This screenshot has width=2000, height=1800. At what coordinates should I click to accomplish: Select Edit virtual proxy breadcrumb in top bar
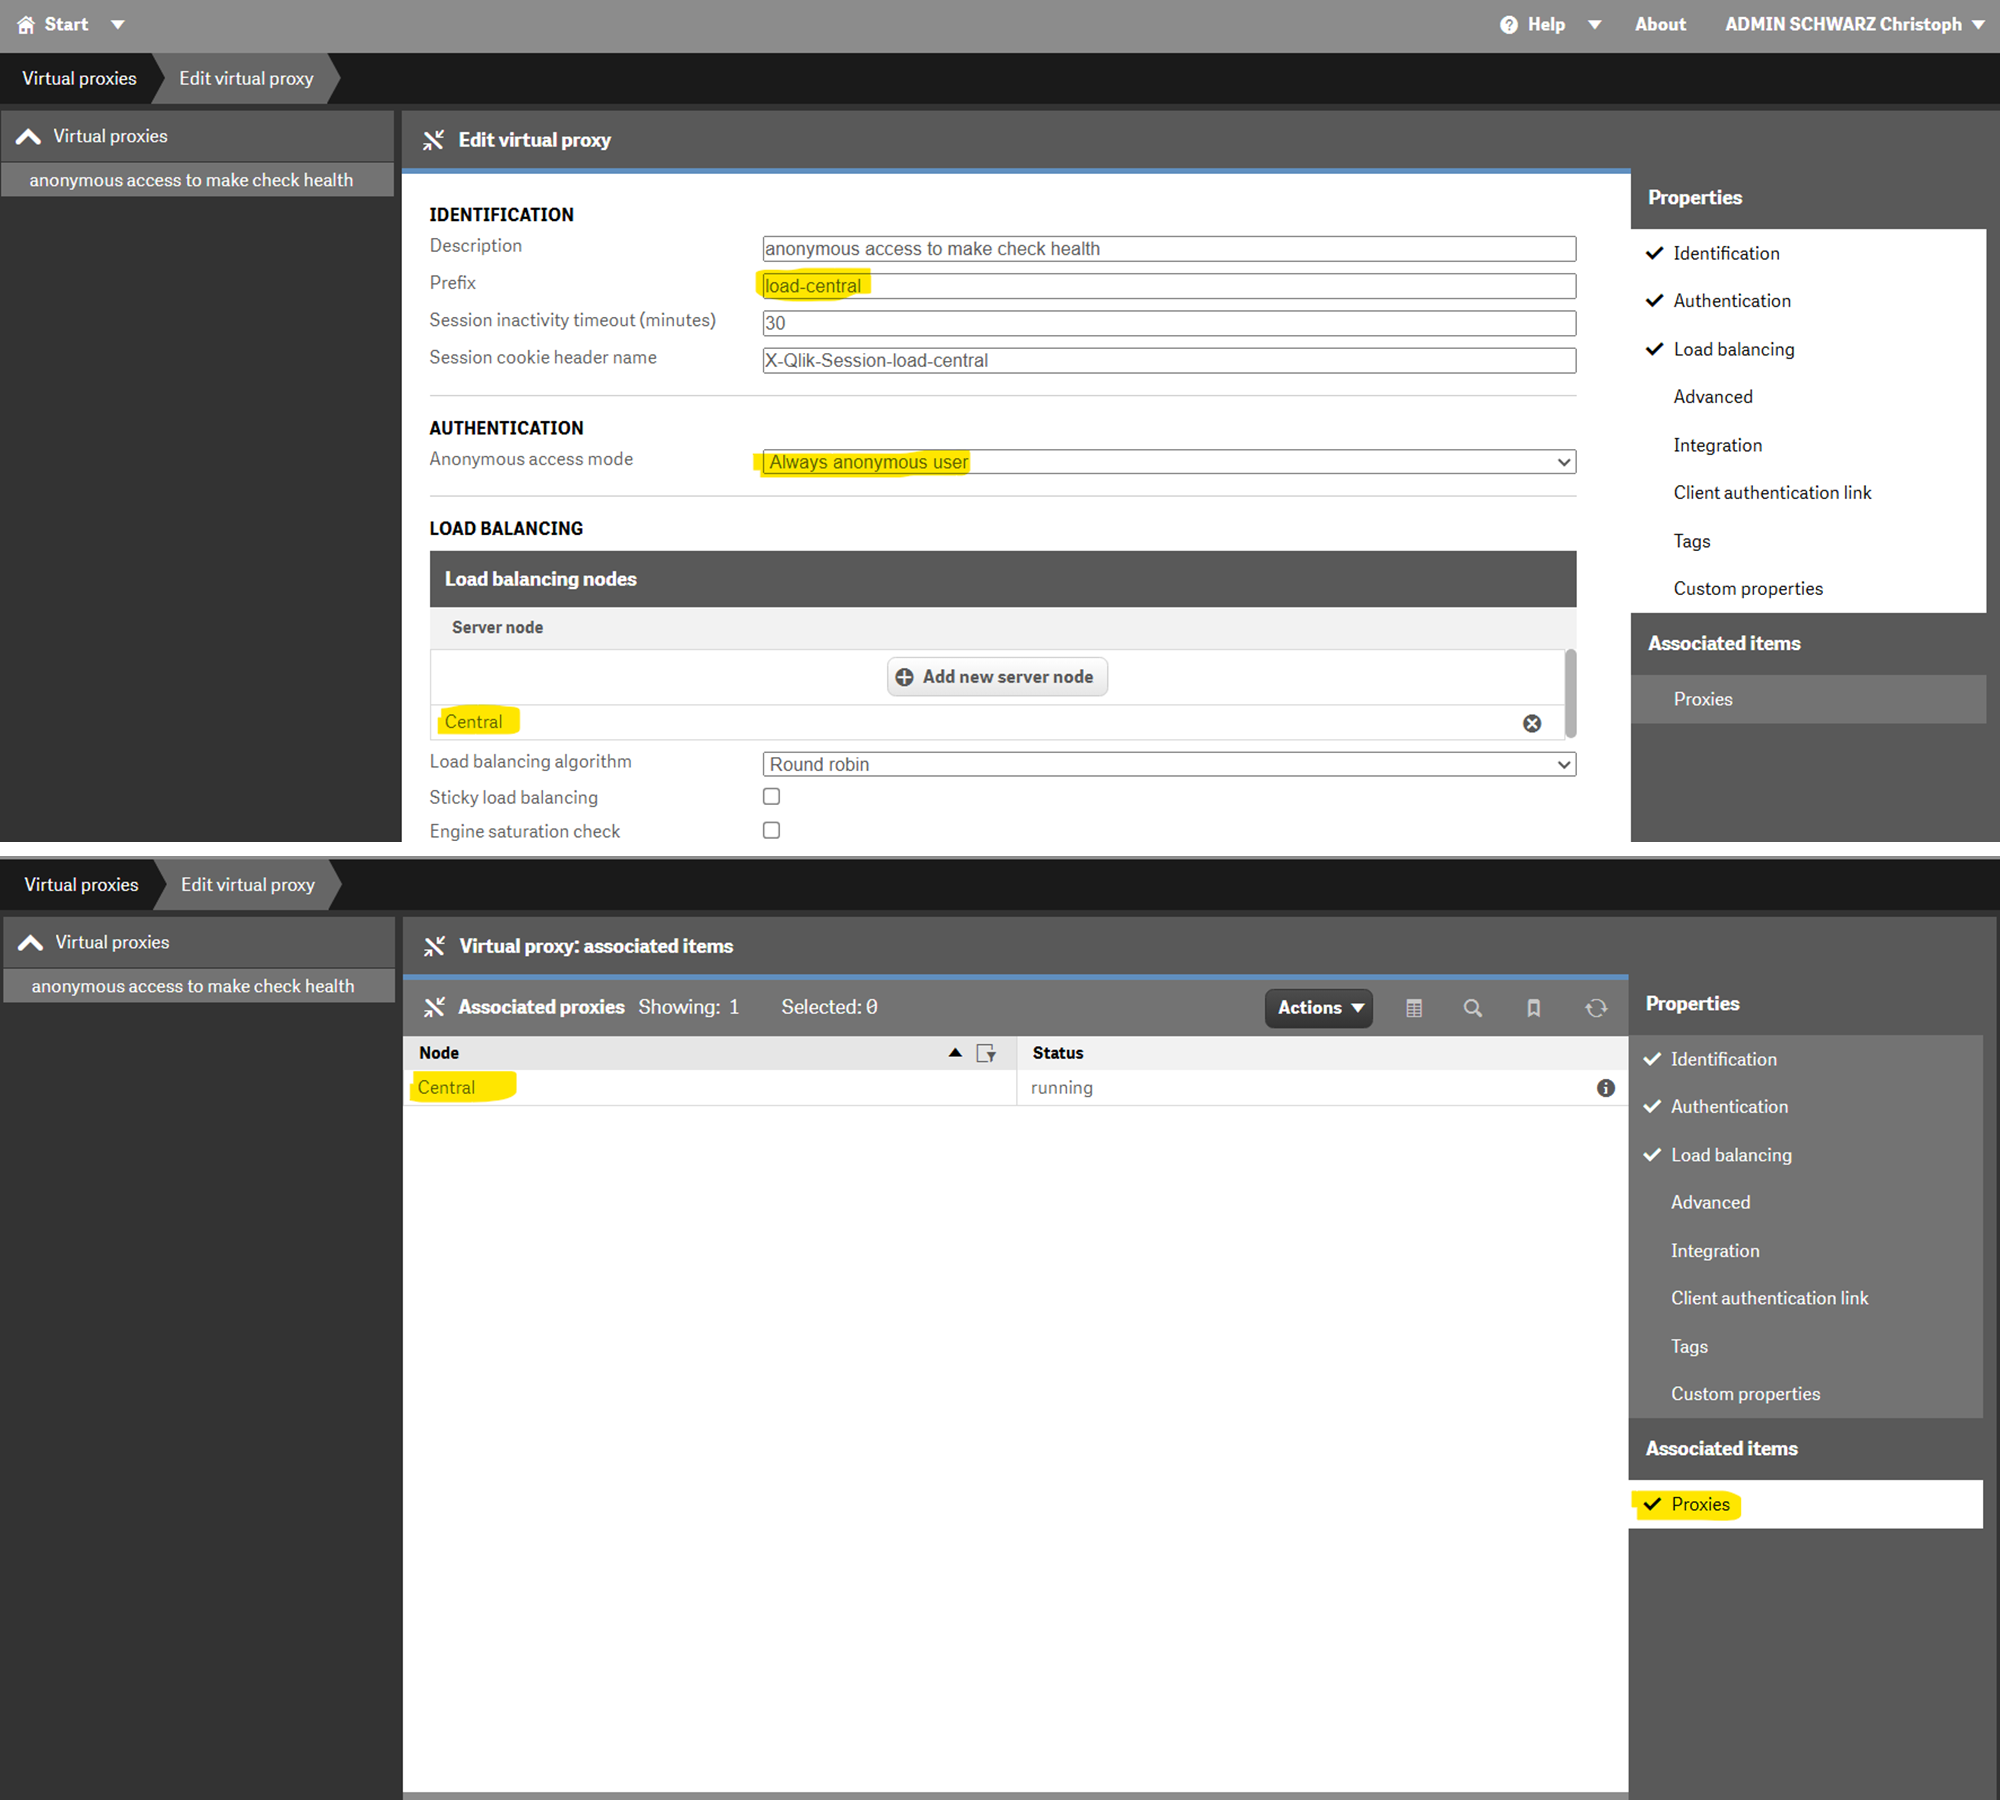tap(246, 78)
